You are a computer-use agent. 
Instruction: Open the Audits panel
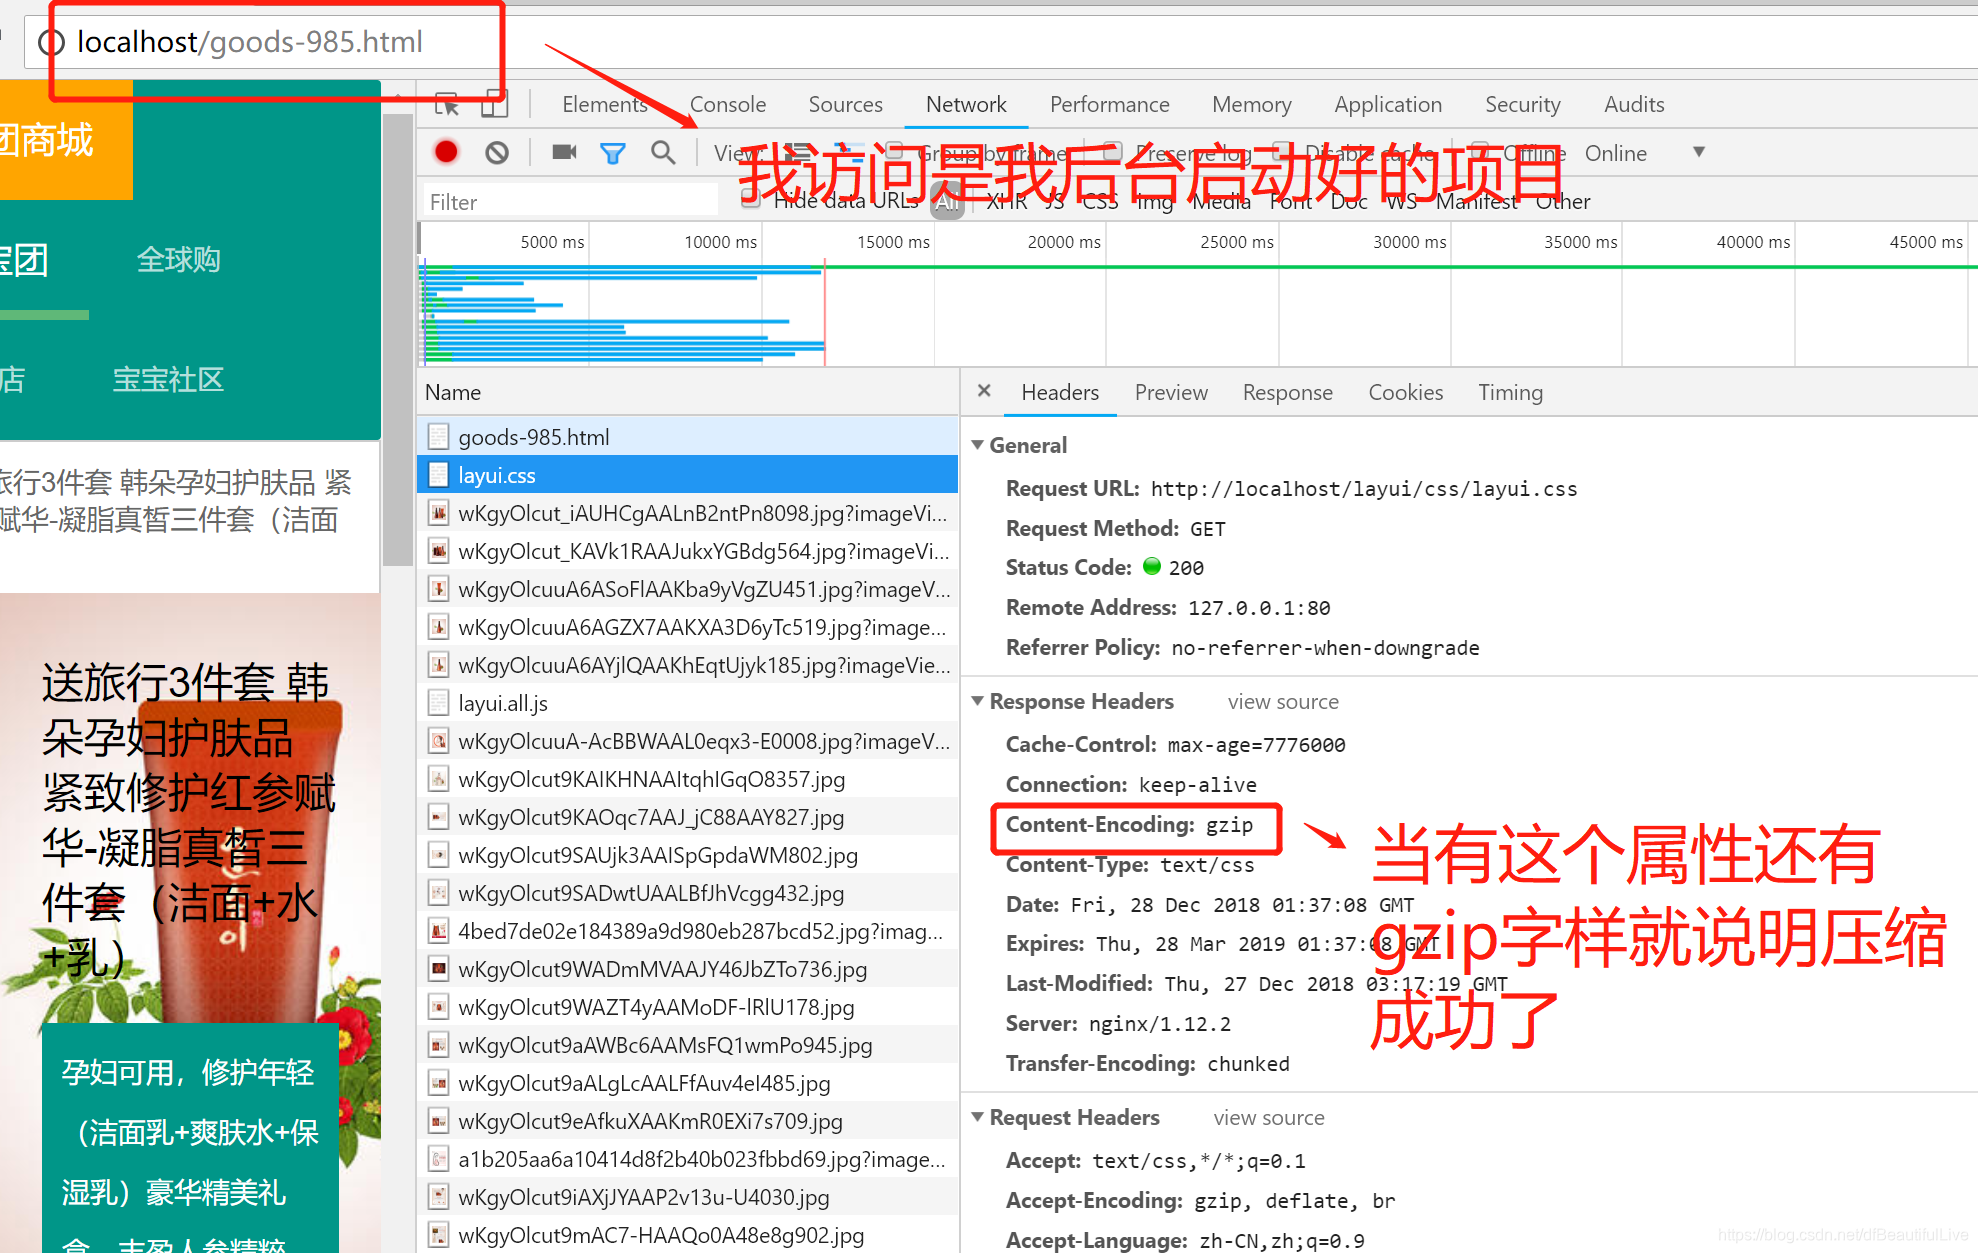click(x=1634, y=104)
